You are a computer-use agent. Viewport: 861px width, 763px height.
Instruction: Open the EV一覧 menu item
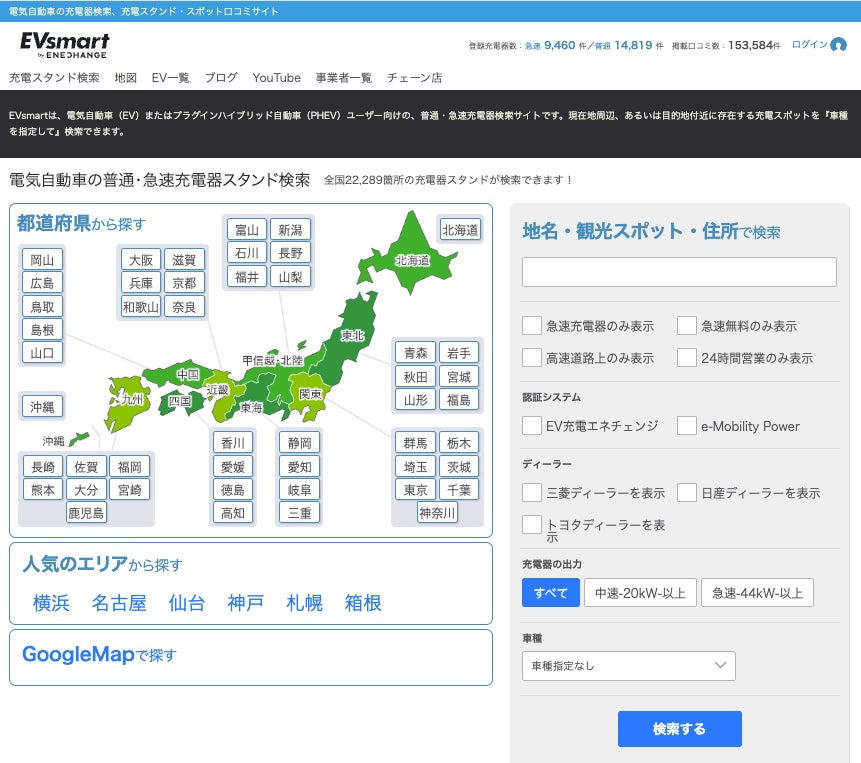pyautogui.click(x=170, y=78)
